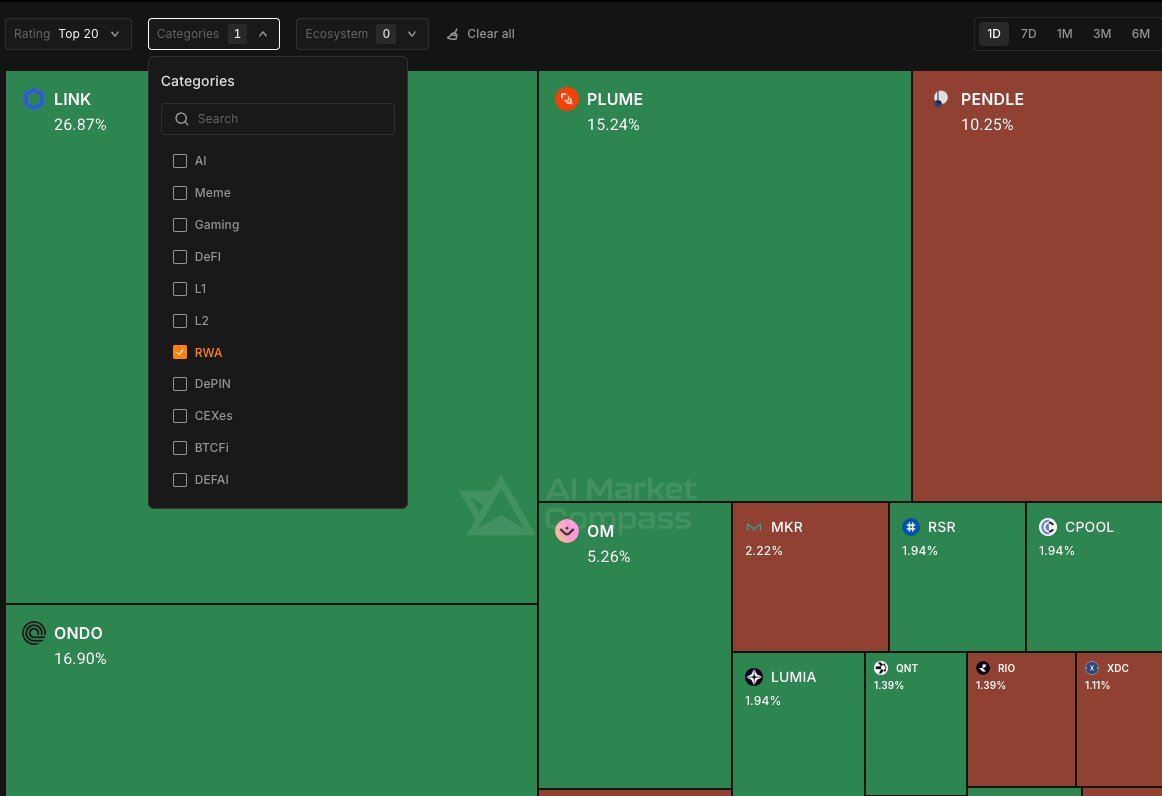The image size is (1162, 796).
Task: Click the LINK 26.87% value
Action: (x=80, y=125)
